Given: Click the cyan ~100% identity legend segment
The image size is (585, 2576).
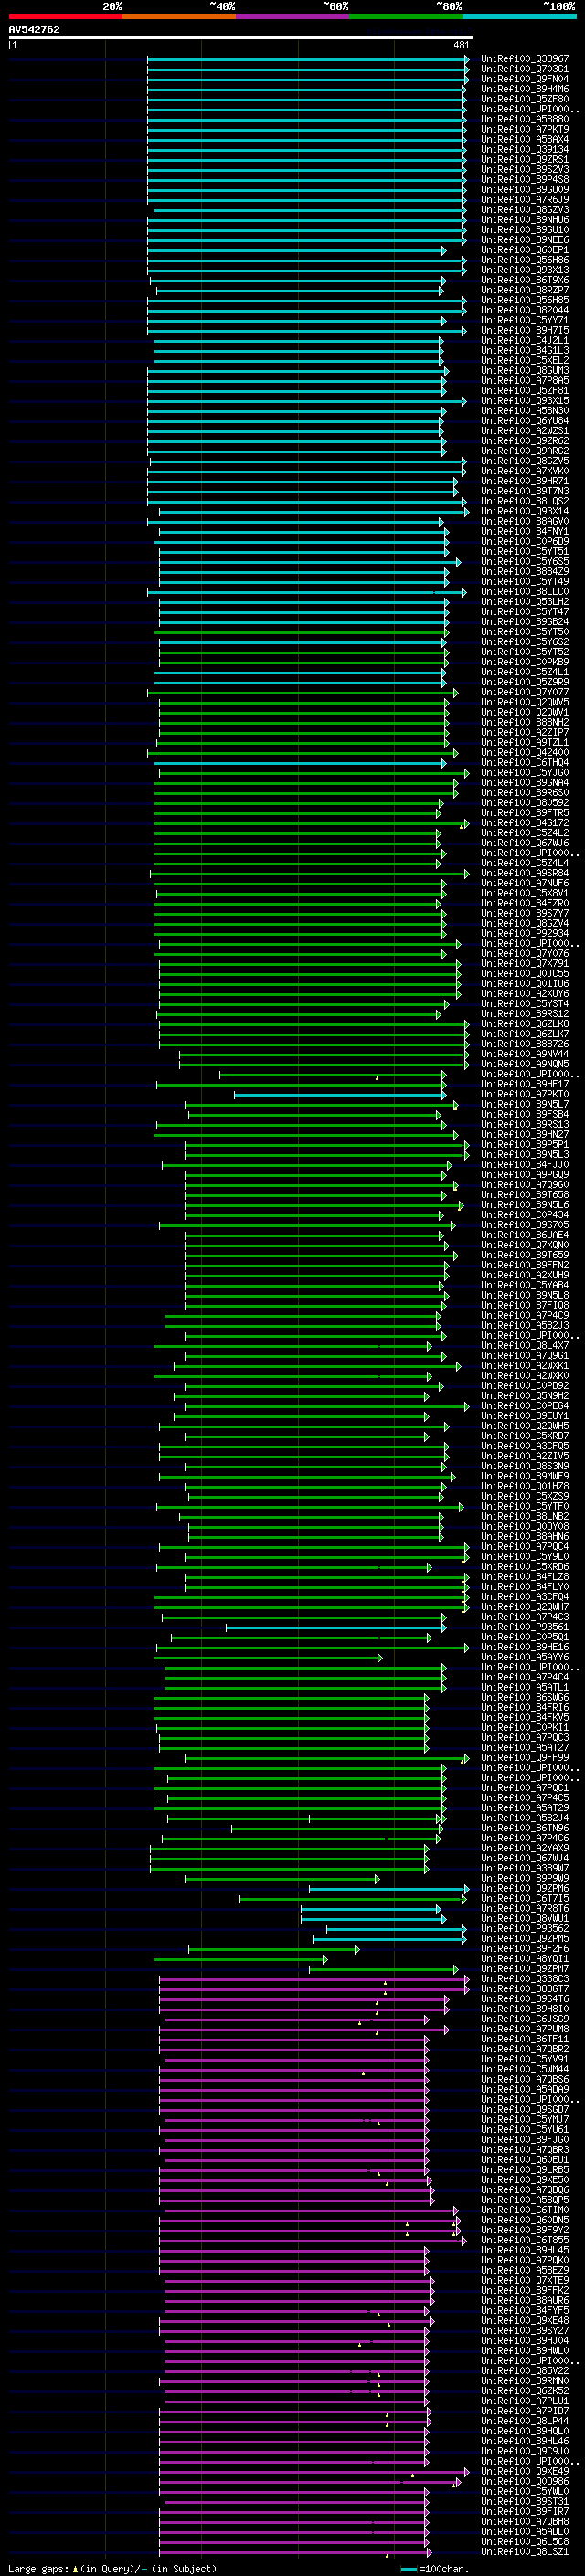Looking at the screenshot, I should click(519, 17).
